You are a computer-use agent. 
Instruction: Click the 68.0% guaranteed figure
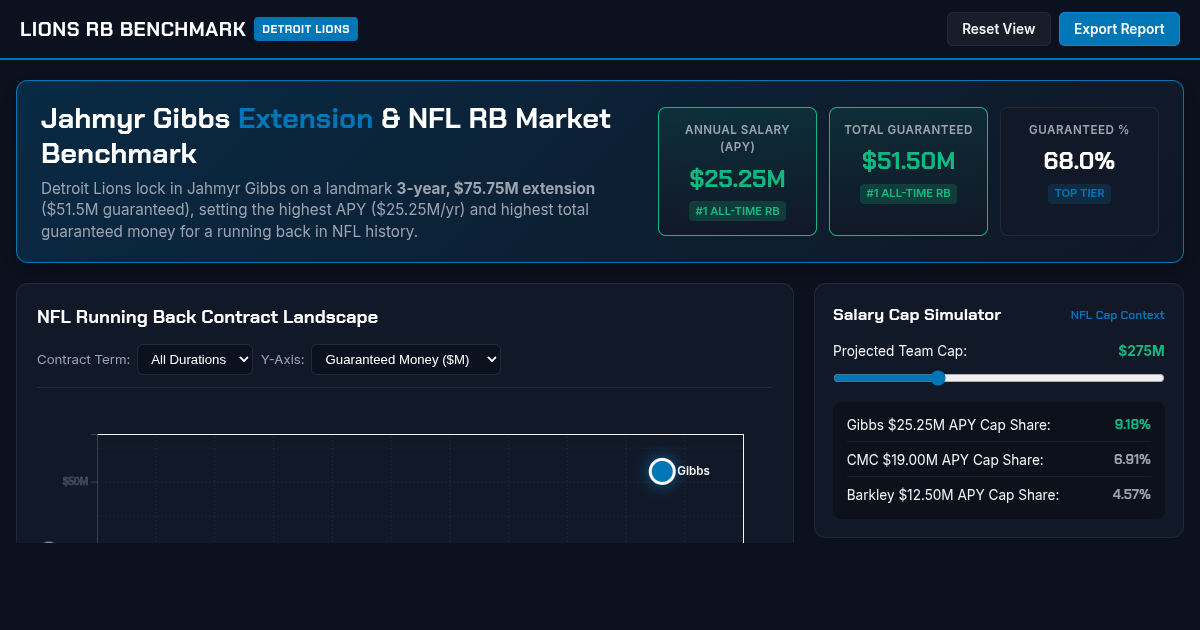[1079, 161]
